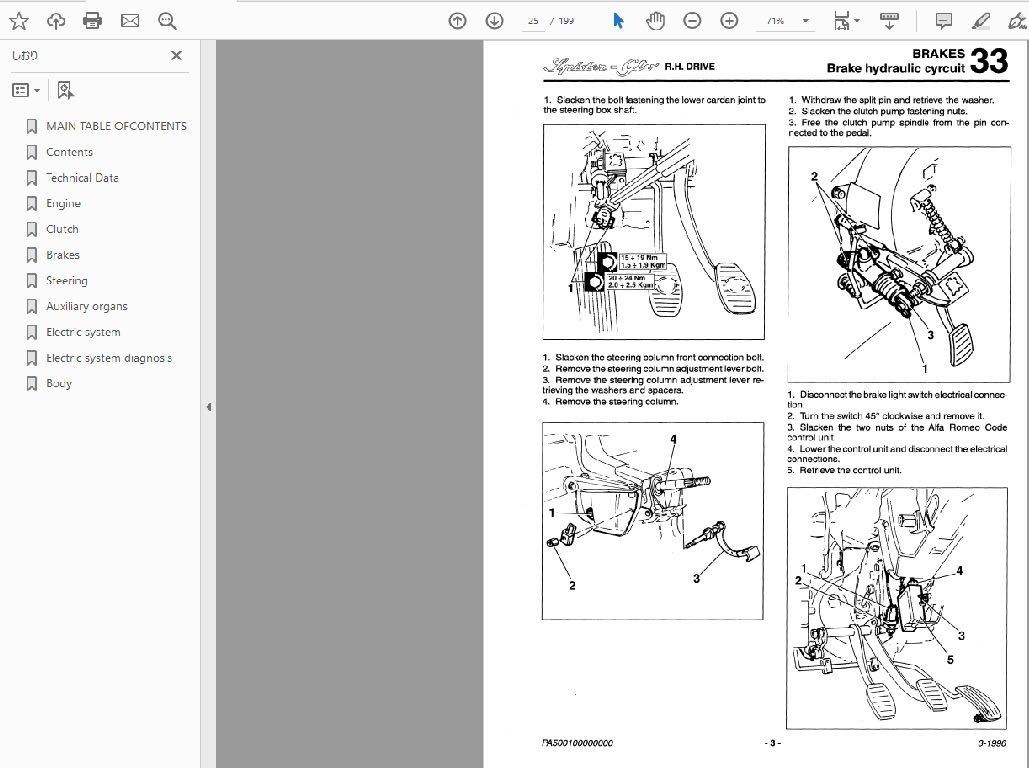The width and height of the screenshot is (1029, 768).
Task: Click the clutch pump pedal diagram
Action: click(899, 264)
